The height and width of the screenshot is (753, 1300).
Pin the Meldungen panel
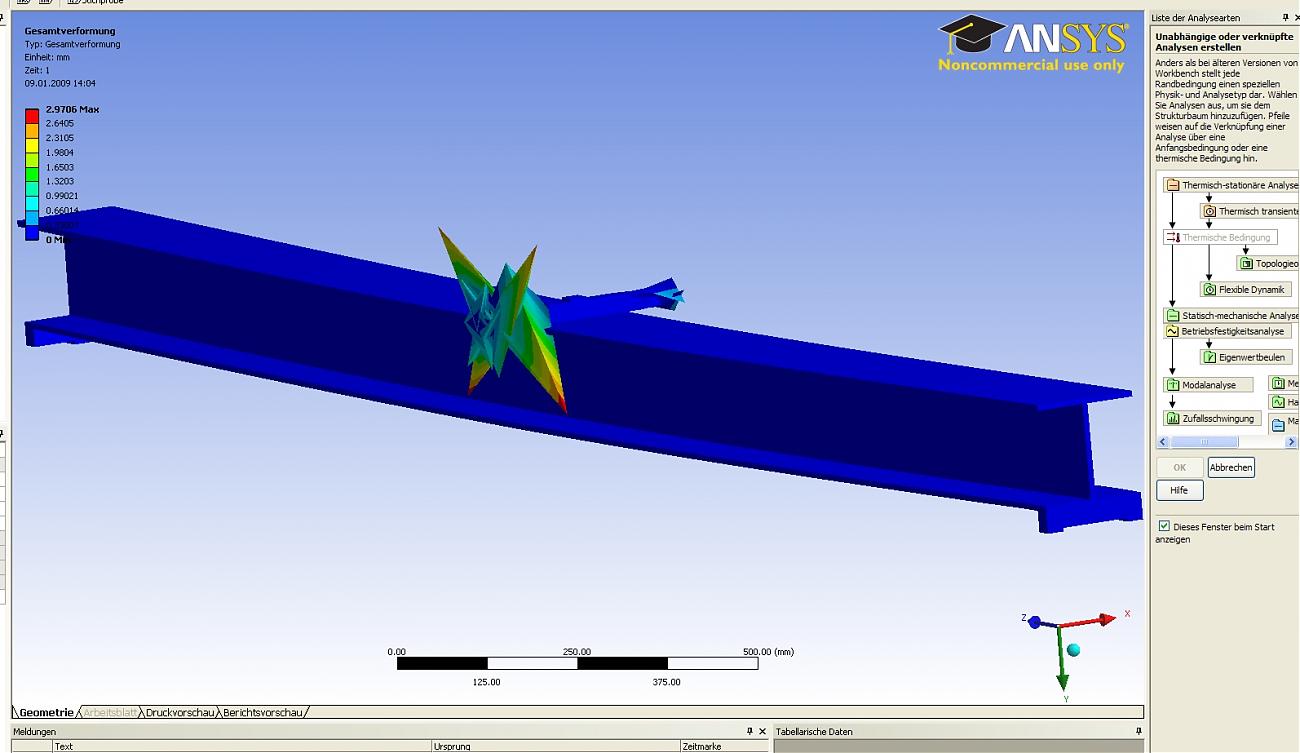(750, 732)
